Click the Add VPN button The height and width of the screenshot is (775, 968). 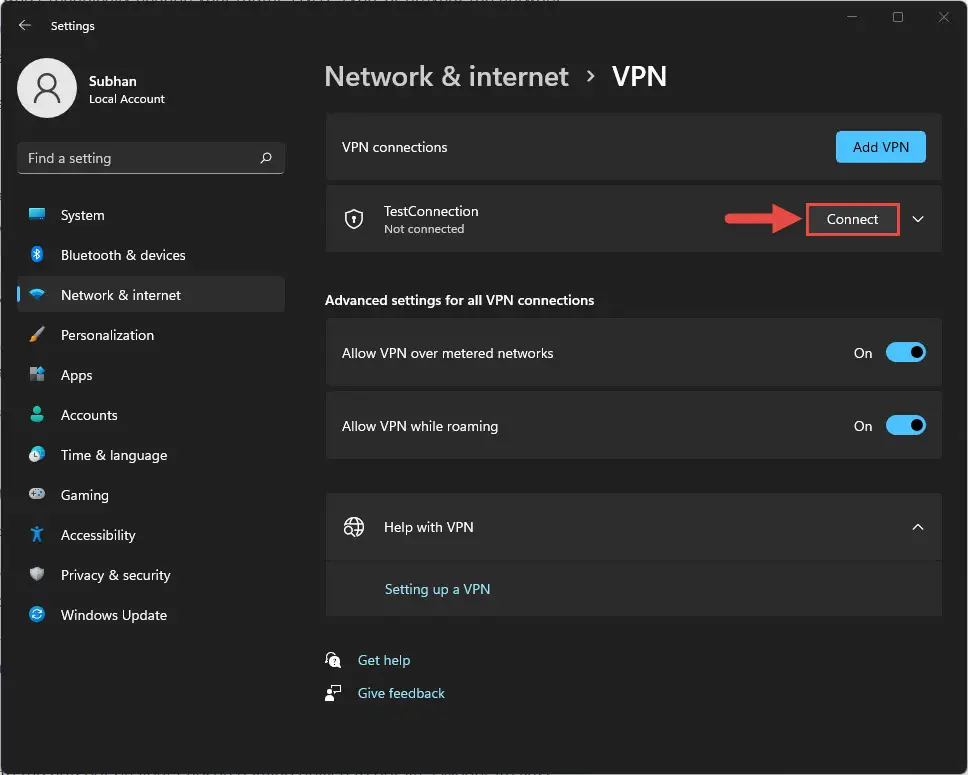(880, 147)
